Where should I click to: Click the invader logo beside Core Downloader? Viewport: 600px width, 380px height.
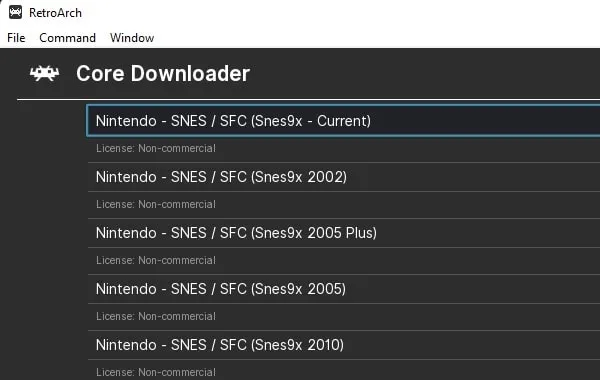(45, 73)
